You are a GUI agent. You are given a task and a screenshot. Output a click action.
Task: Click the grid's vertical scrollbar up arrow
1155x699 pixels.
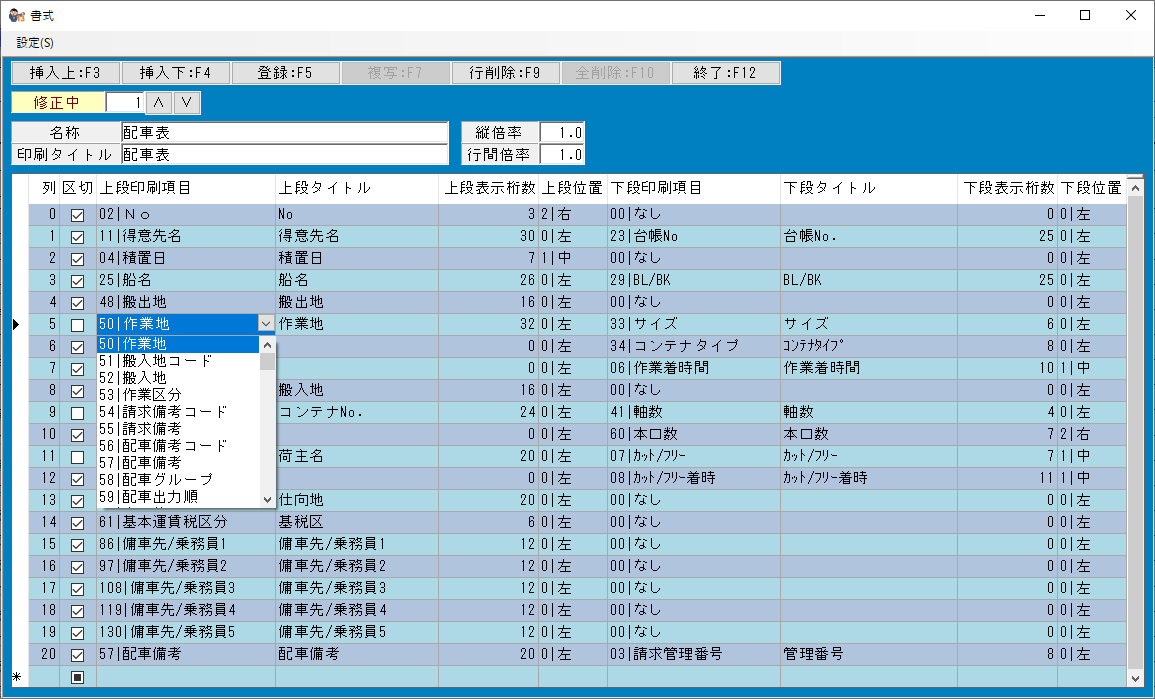pyautogui.click(x=1134, y=187)
